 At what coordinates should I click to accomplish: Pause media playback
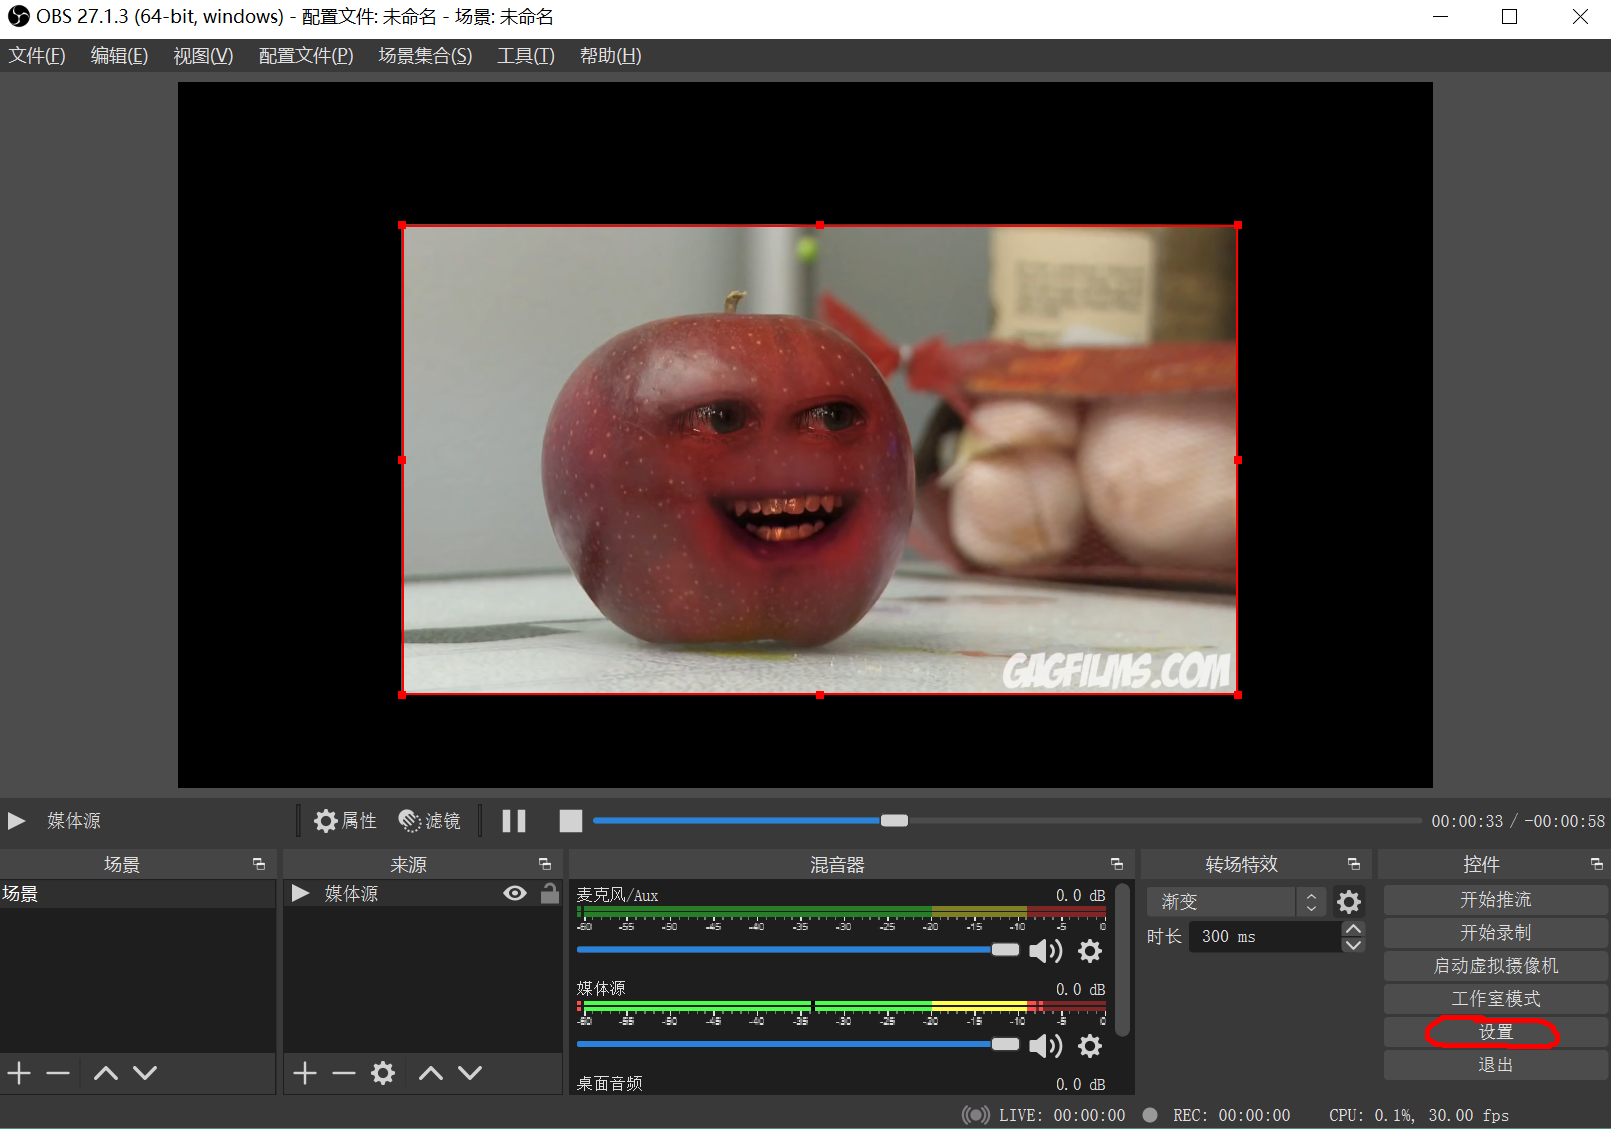pos(514,821)
